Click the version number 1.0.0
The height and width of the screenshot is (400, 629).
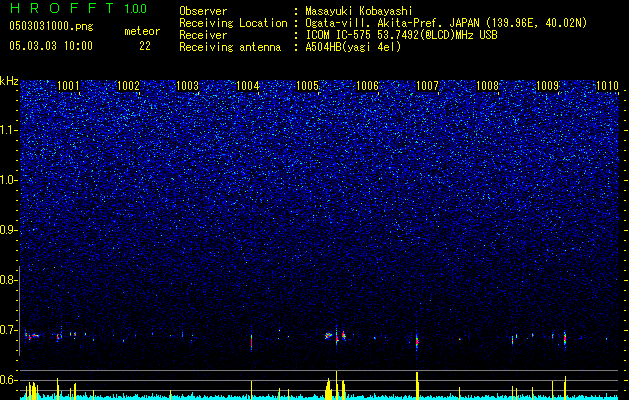click(x=135, y=8)
